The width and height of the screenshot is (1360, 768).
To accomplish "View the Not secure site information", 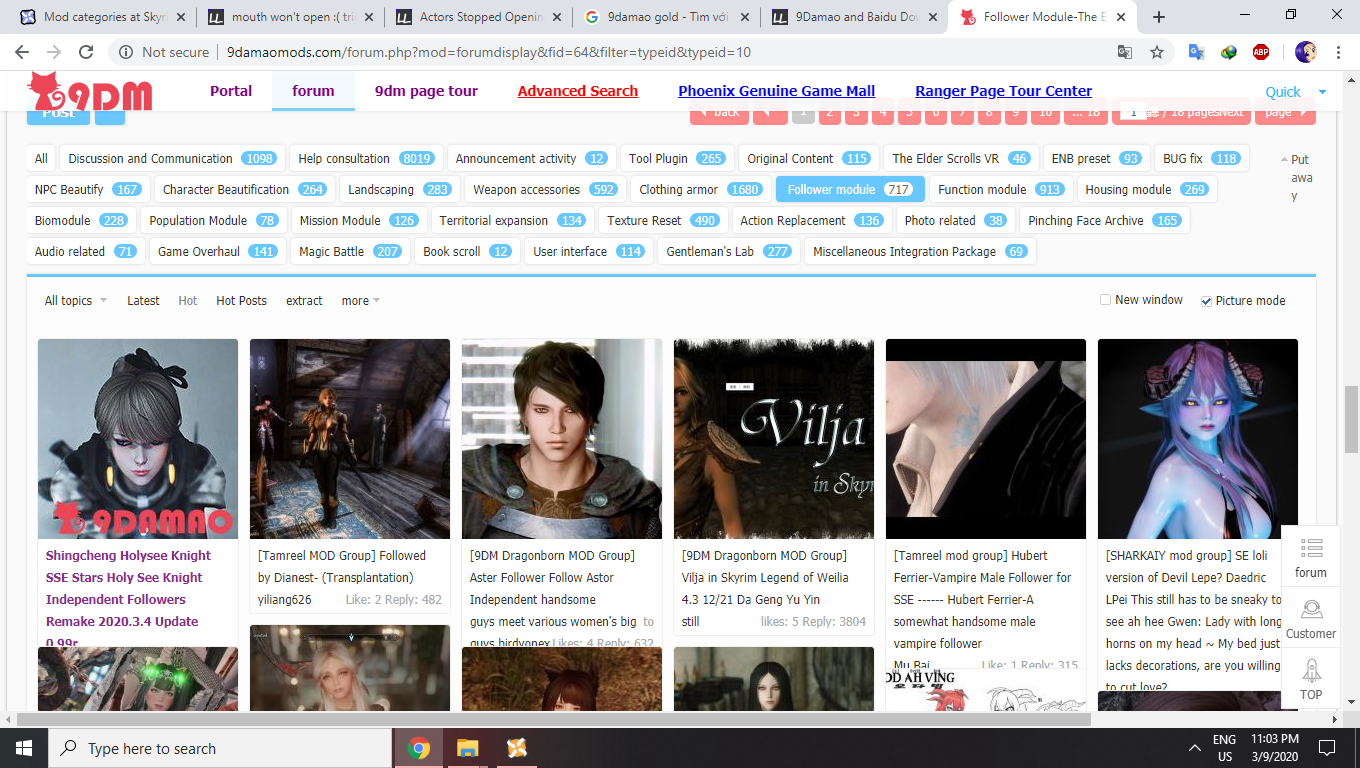I will click(x=164, y=52).
